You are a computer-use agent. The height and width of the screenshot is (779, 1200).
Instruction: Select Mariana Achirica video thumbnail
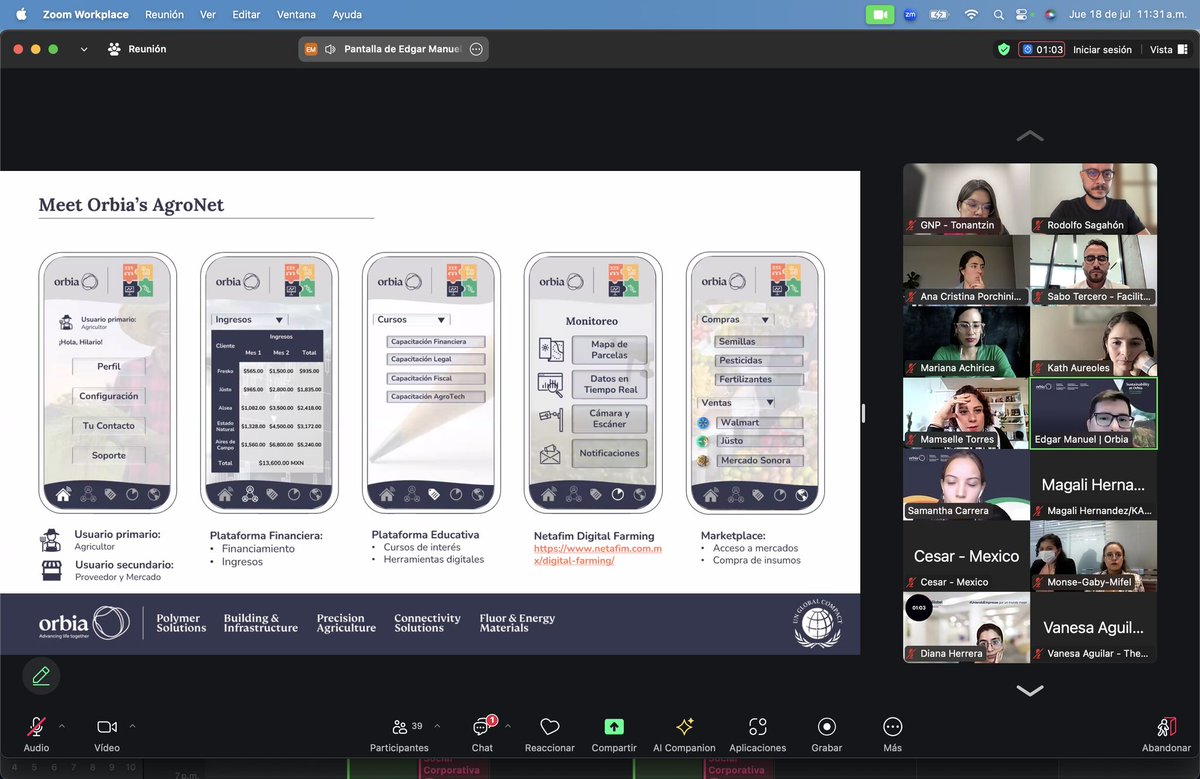[966, 341]
